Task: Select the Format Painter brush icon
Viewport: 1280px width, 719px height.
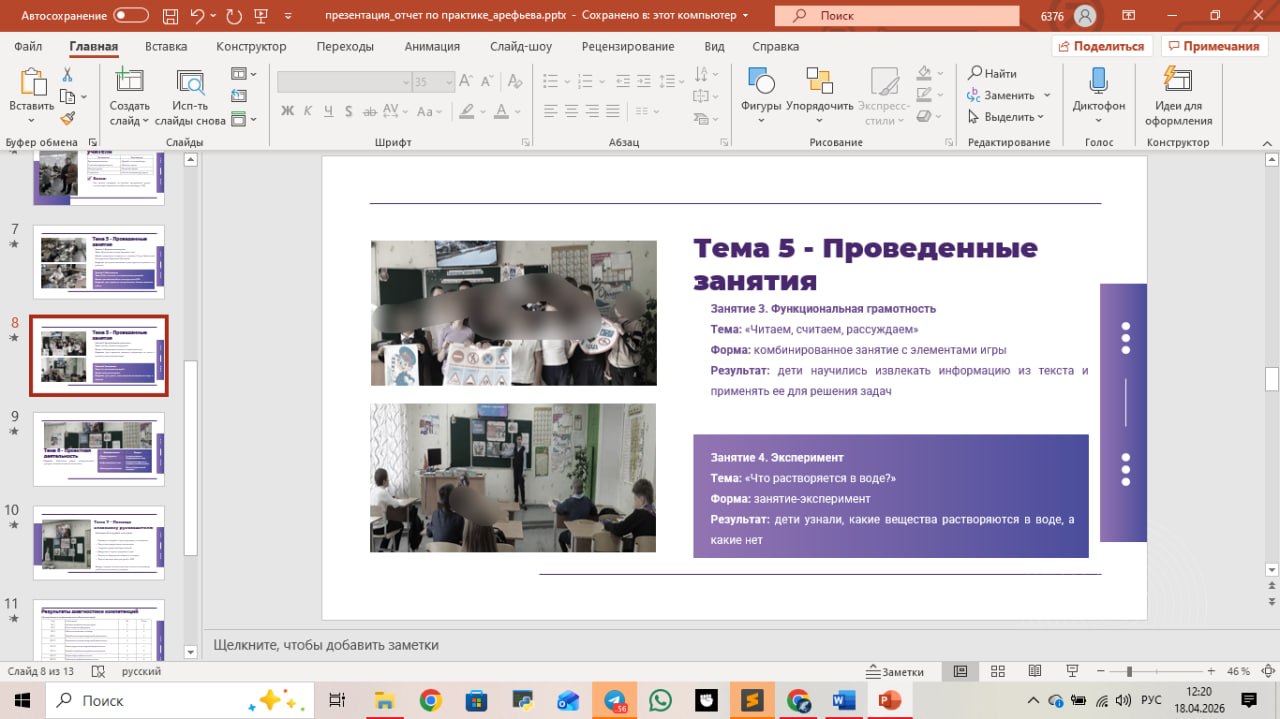Action: tap(67, 118)
